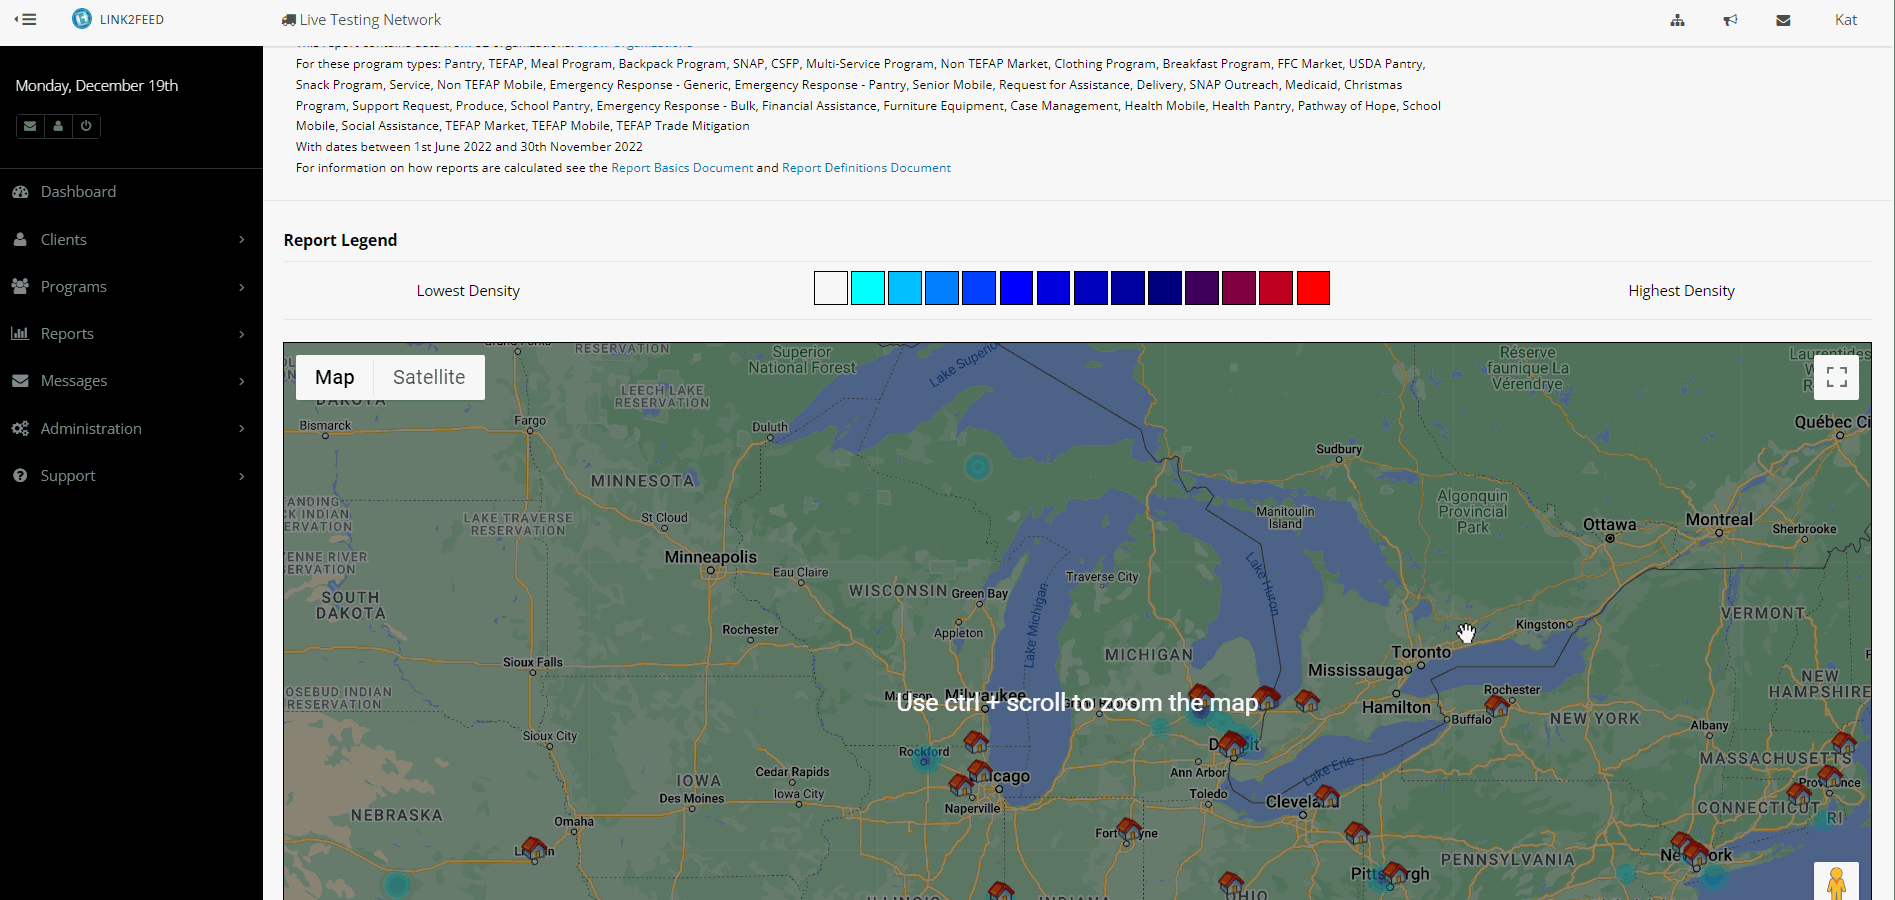Open the envelope messages icon in header
Image resolution: width=1895 pixels, height=900 pixels.
1783,20
